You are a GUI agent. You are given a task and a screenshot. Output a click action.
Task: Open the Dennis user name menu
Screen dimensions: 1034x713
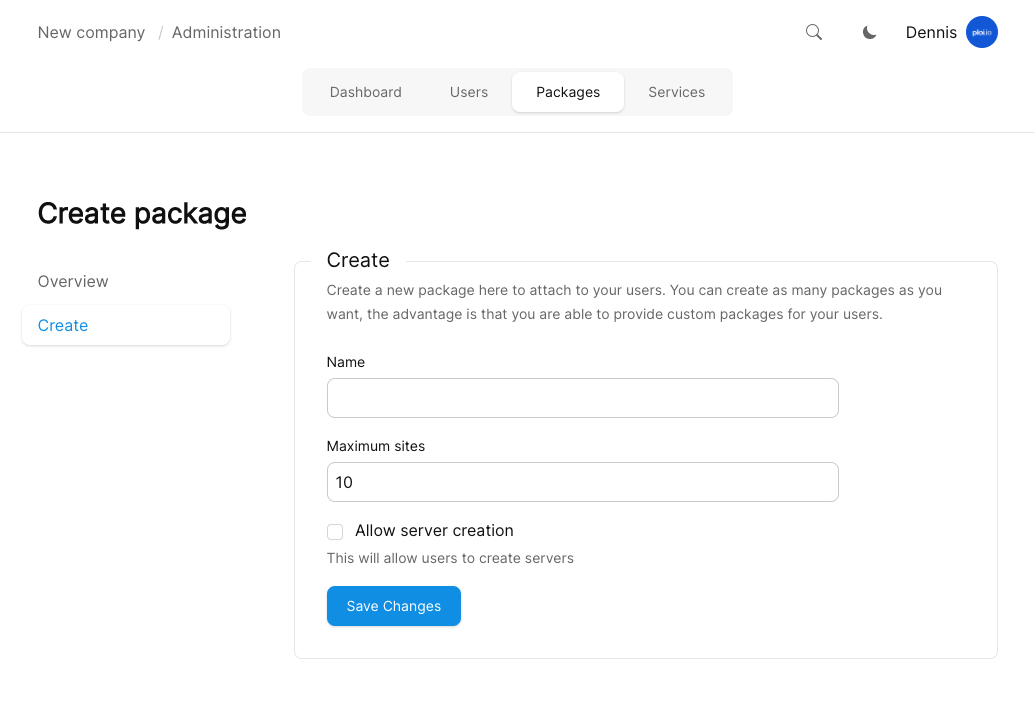tap(930, 32)
